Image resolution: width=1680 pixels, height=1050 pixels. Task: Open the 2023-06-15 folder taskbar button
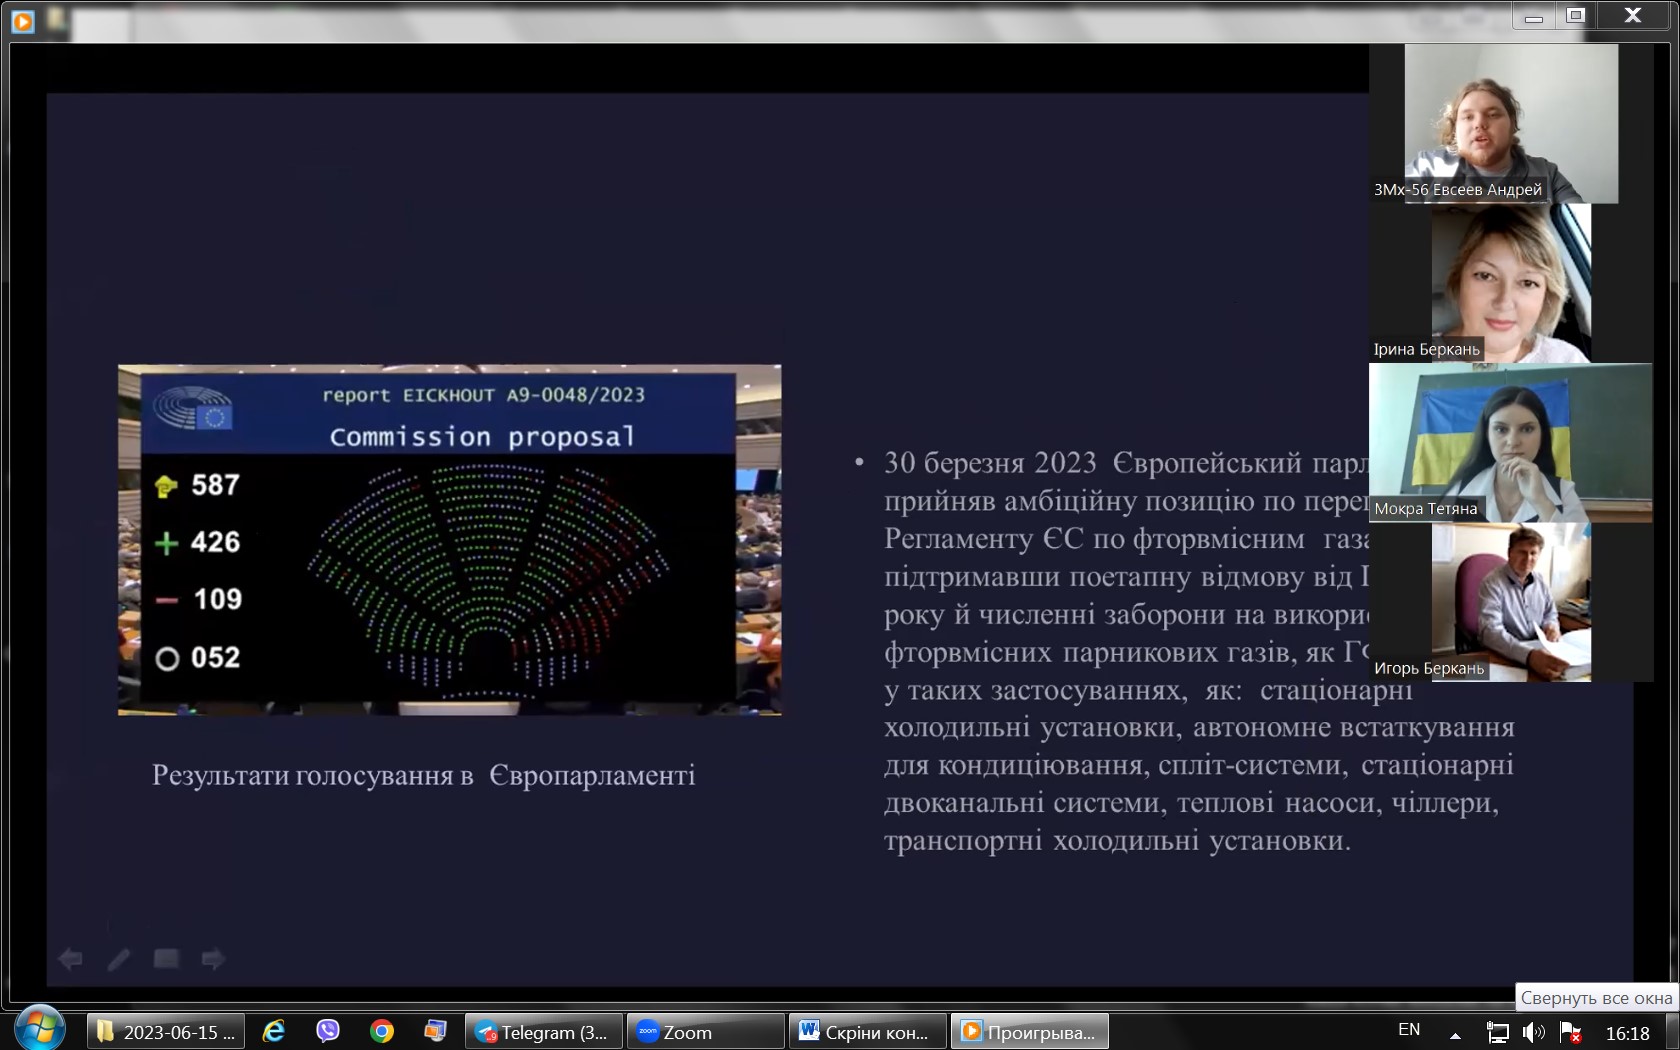point(166,1032)
